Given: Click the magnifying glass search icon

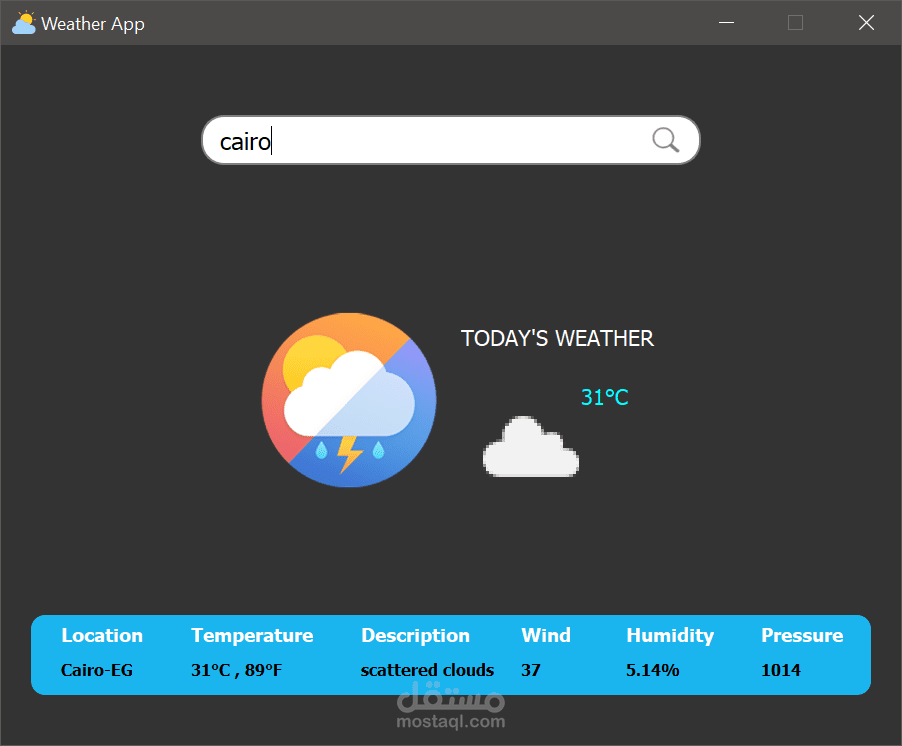Looking at the screenshot, I should tap(666, 140).
